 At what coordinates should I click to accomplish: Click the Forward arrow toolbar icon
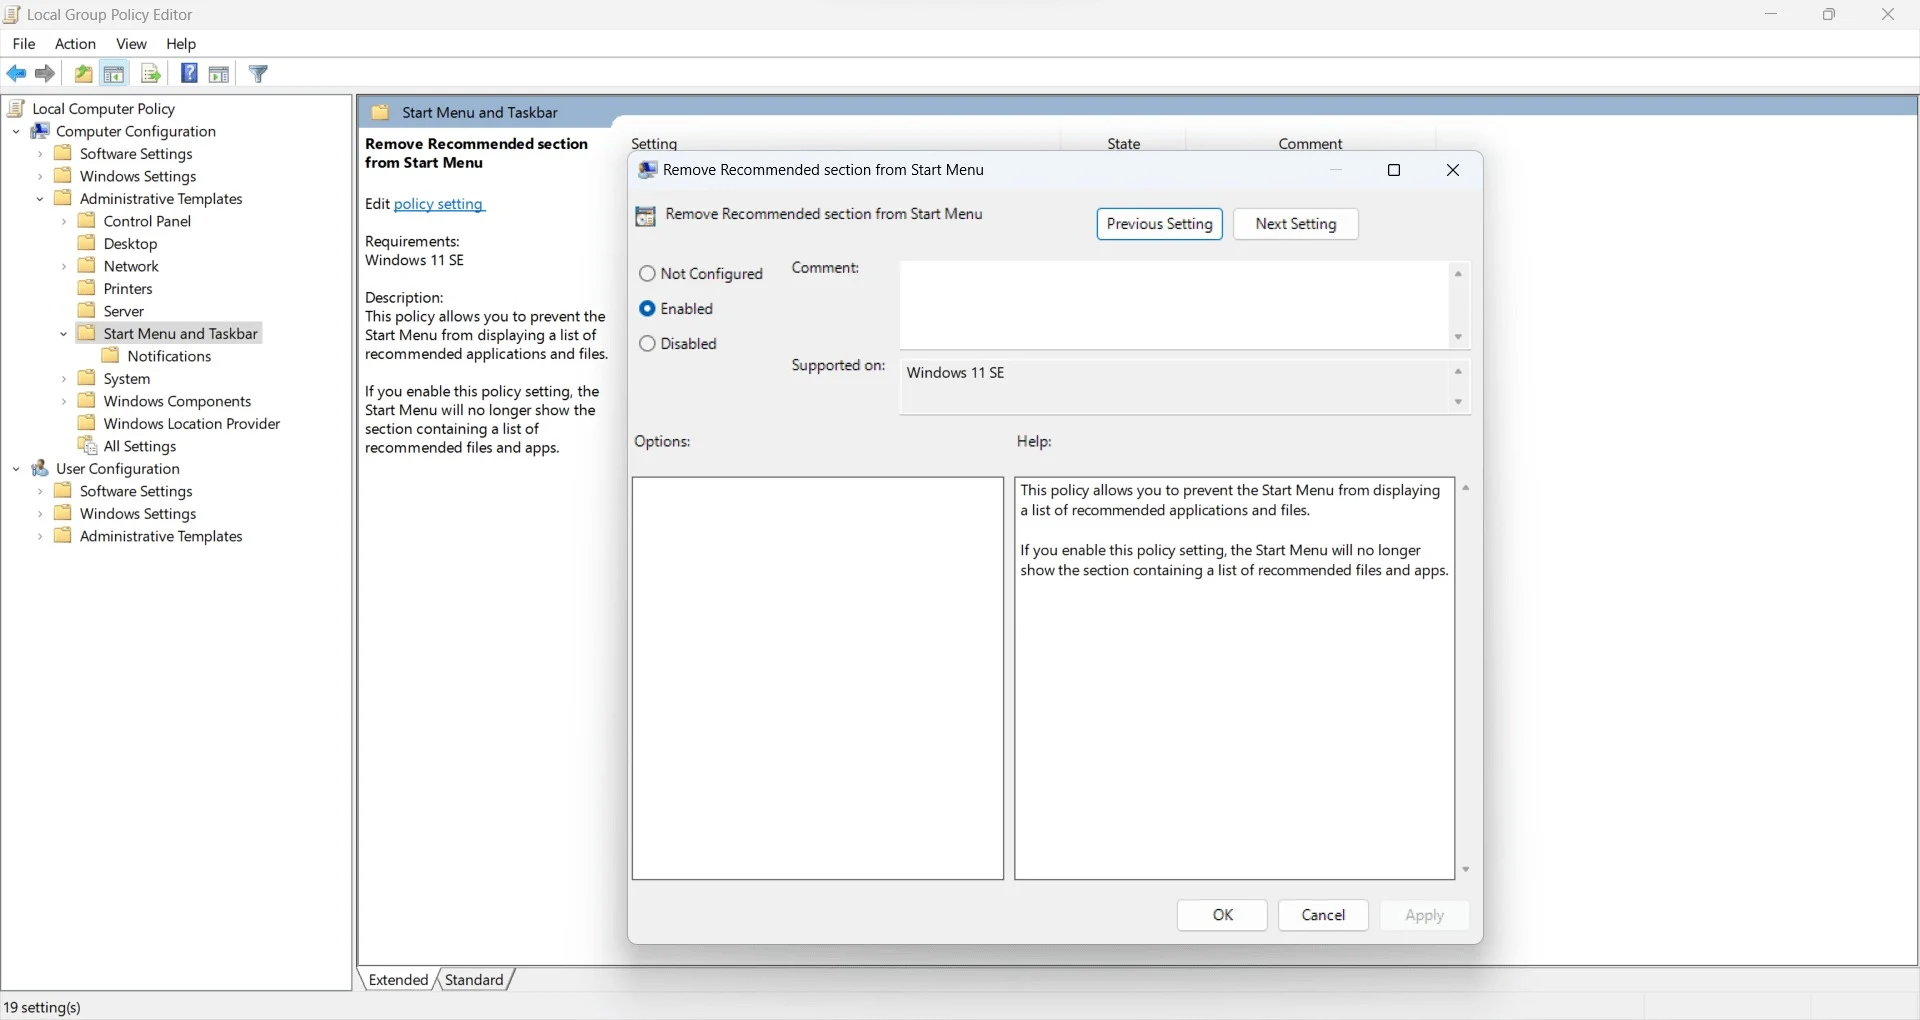pos(45,74)
